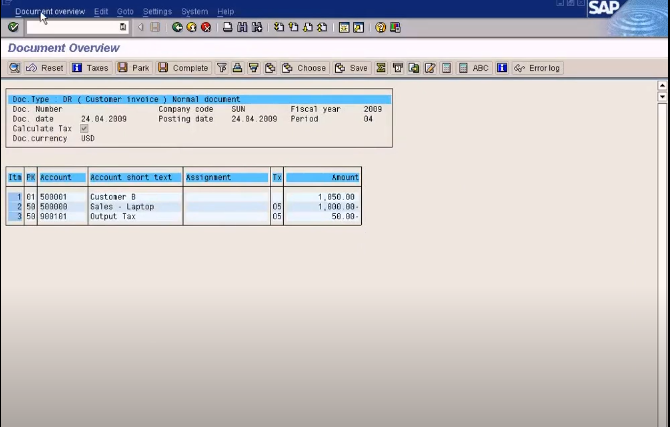Image resolution: width=670 pixels, height=427 pixels.
Task: Open the Edit menu
Action: point(101,12)
